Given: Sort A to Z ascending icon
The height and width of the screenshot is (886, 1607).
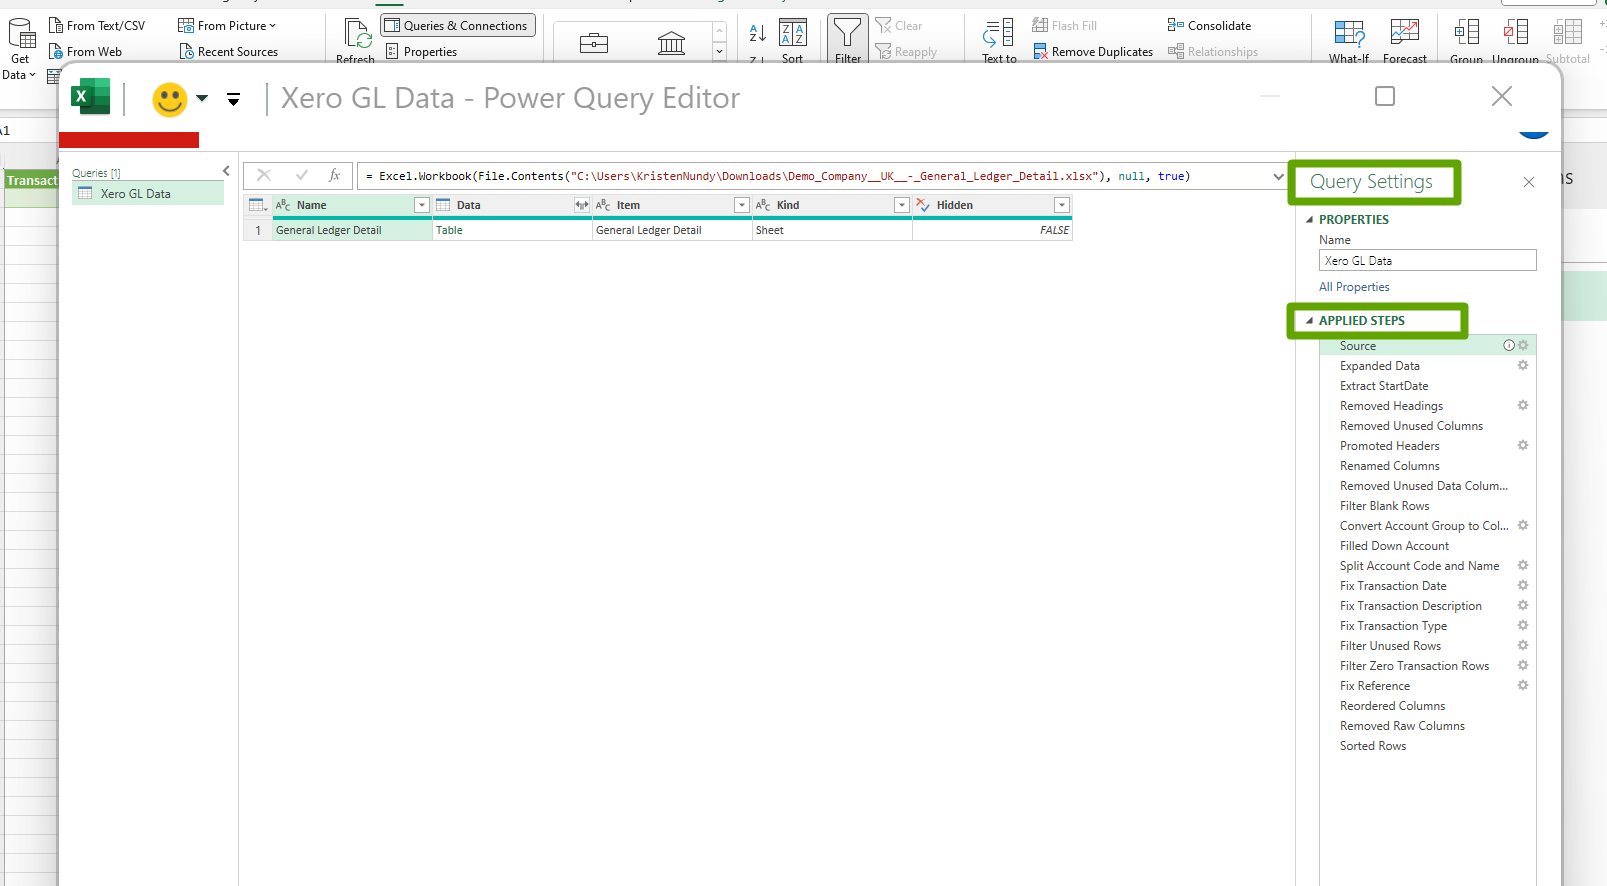Looking at the screenshot, I should coord(757,33).
